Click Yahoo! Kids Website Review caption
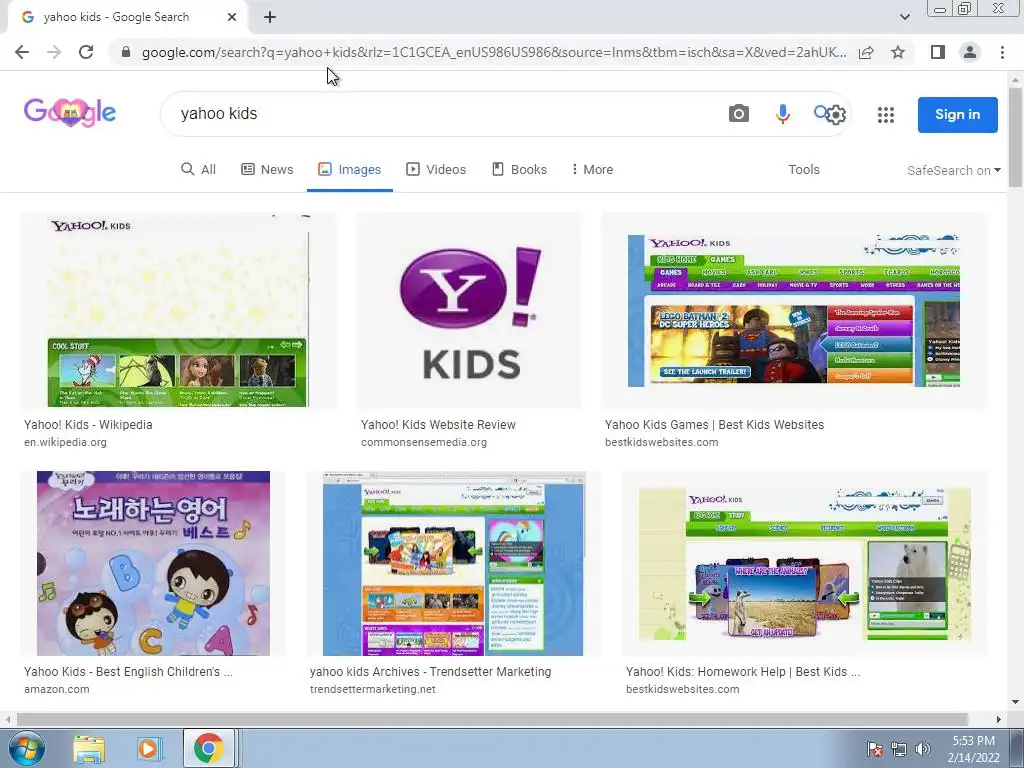 pos(438,424)
